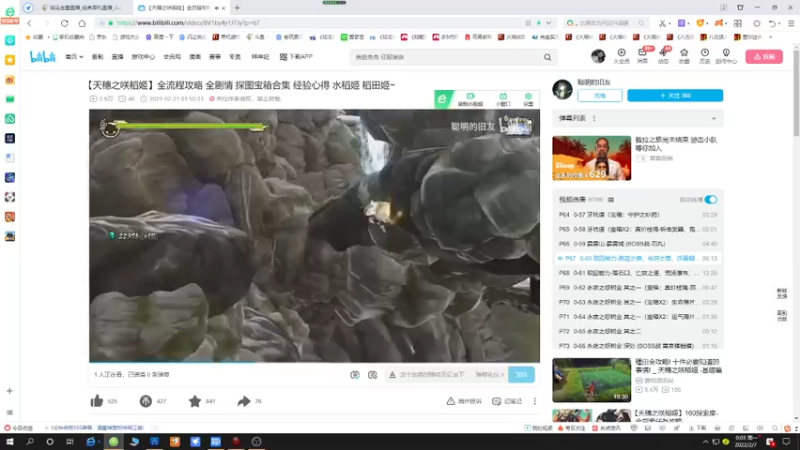Screen dimensions: 800x450
Task: Play episode P72 in the list
Action: tap(638, 331)
